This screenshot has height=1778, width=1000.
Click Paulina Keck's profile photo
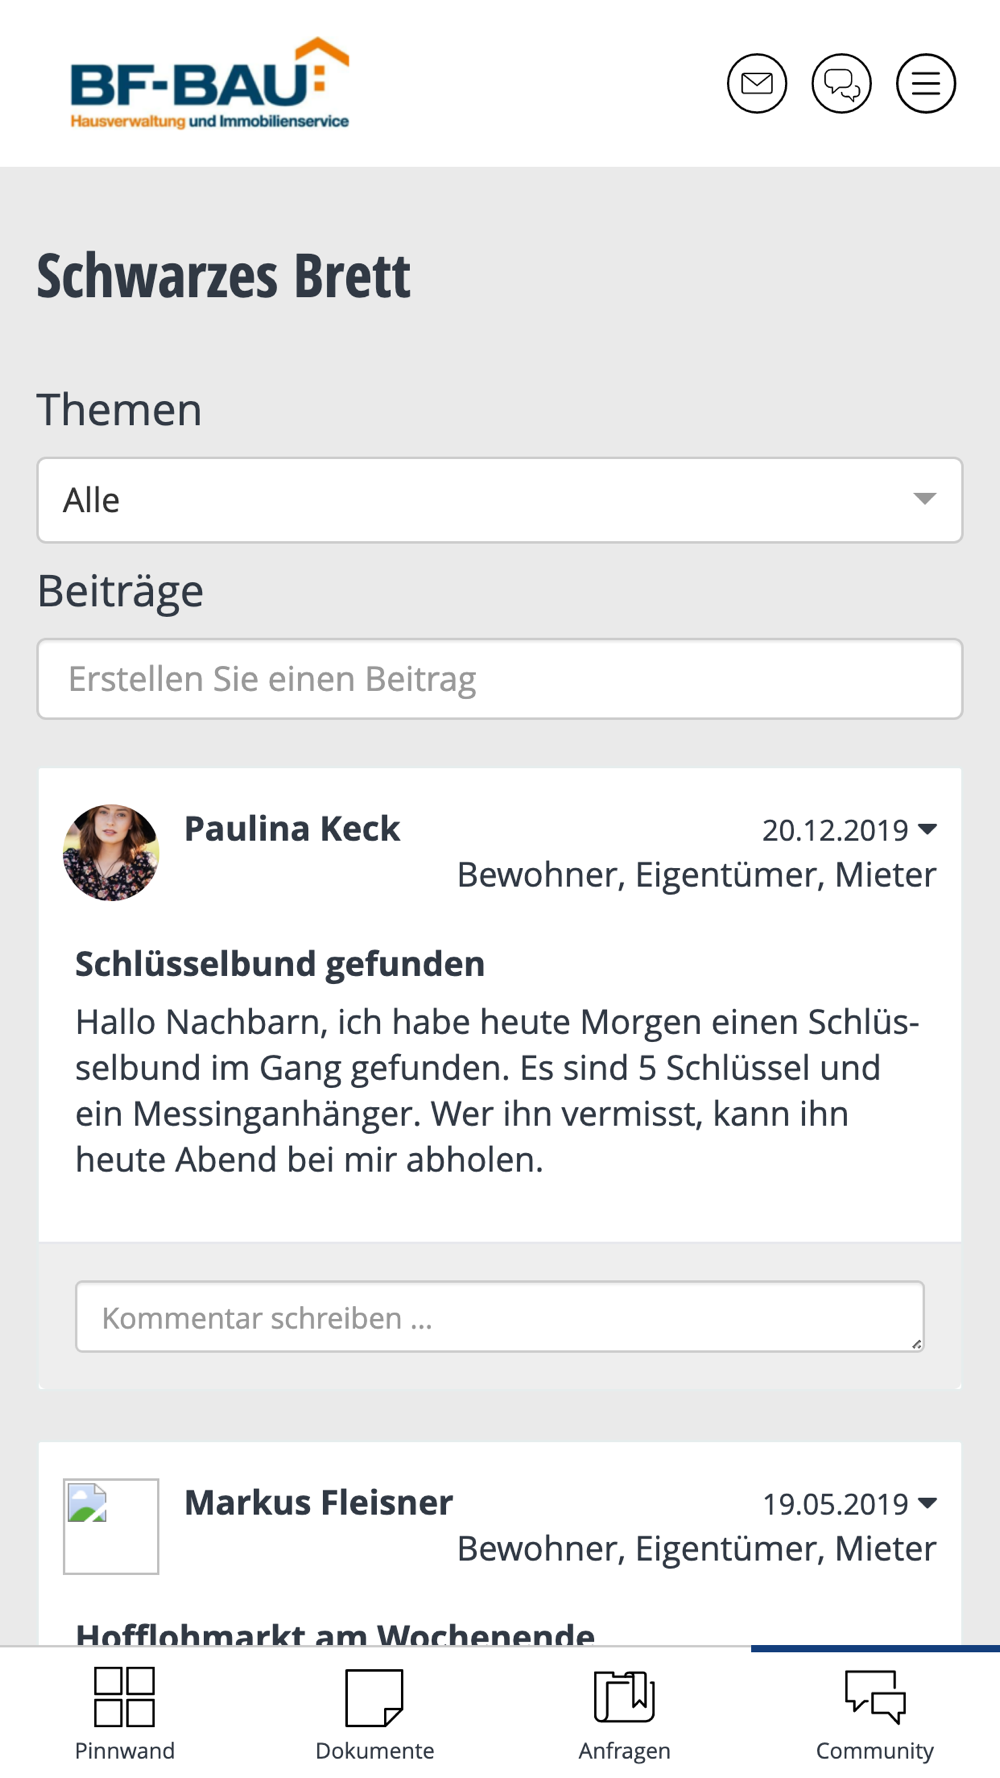[x=111, y=853]
